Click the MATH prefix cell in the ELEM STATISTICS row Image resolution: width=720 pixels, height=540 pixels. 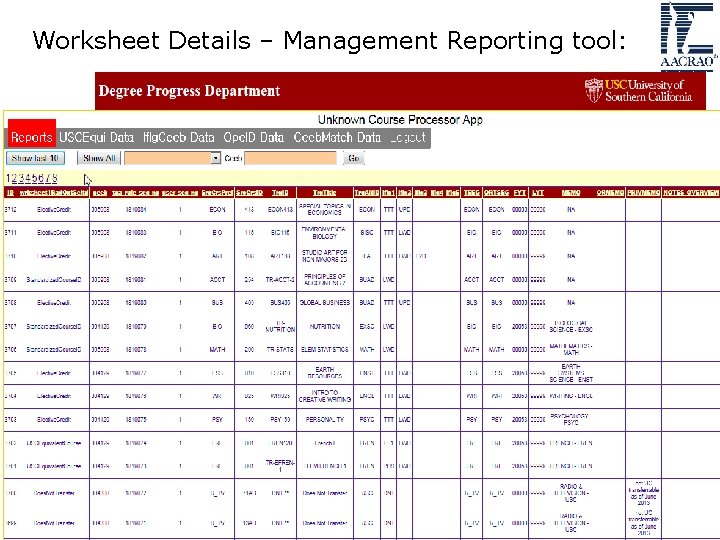point(217,349)
